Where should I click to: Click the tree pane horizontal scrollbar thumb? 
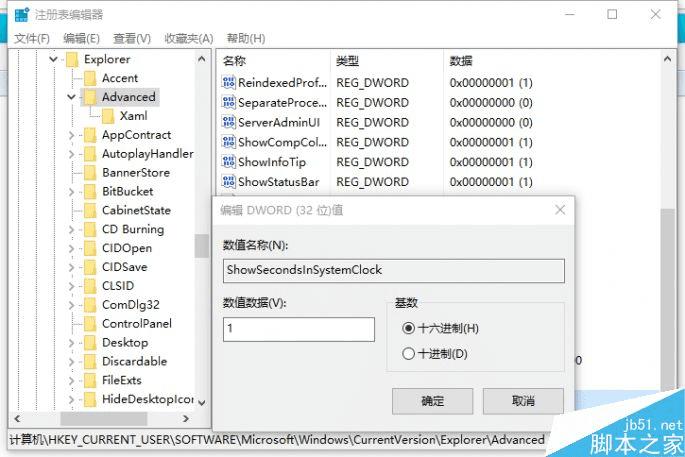(x=104, y=419)
